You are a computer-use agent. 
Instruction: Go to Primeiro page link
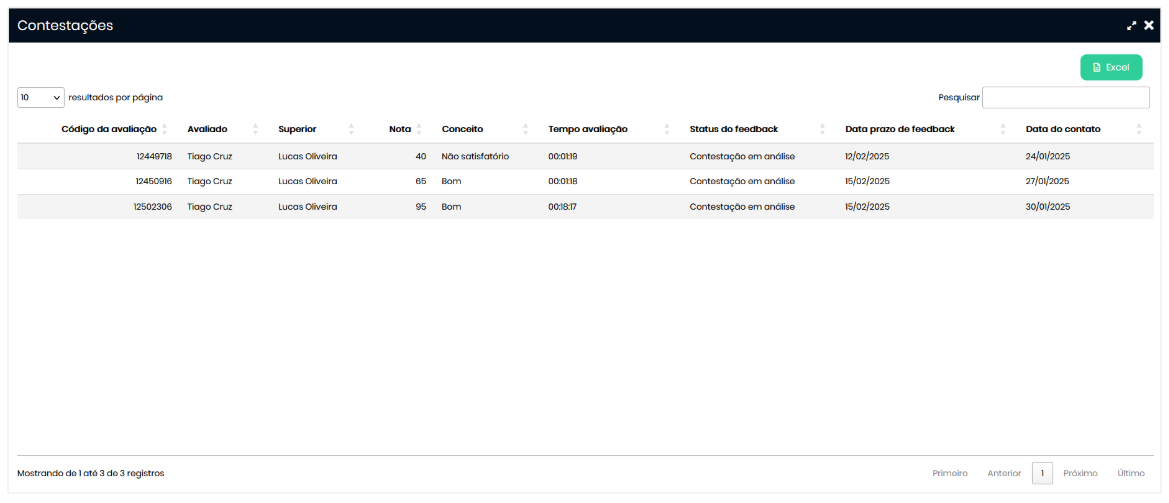click(x=949, y=473)
